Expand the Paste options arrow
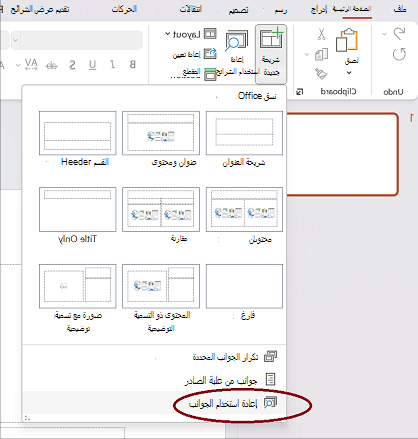The width and height of the screenshot is (418, 439). coord(349,73)
